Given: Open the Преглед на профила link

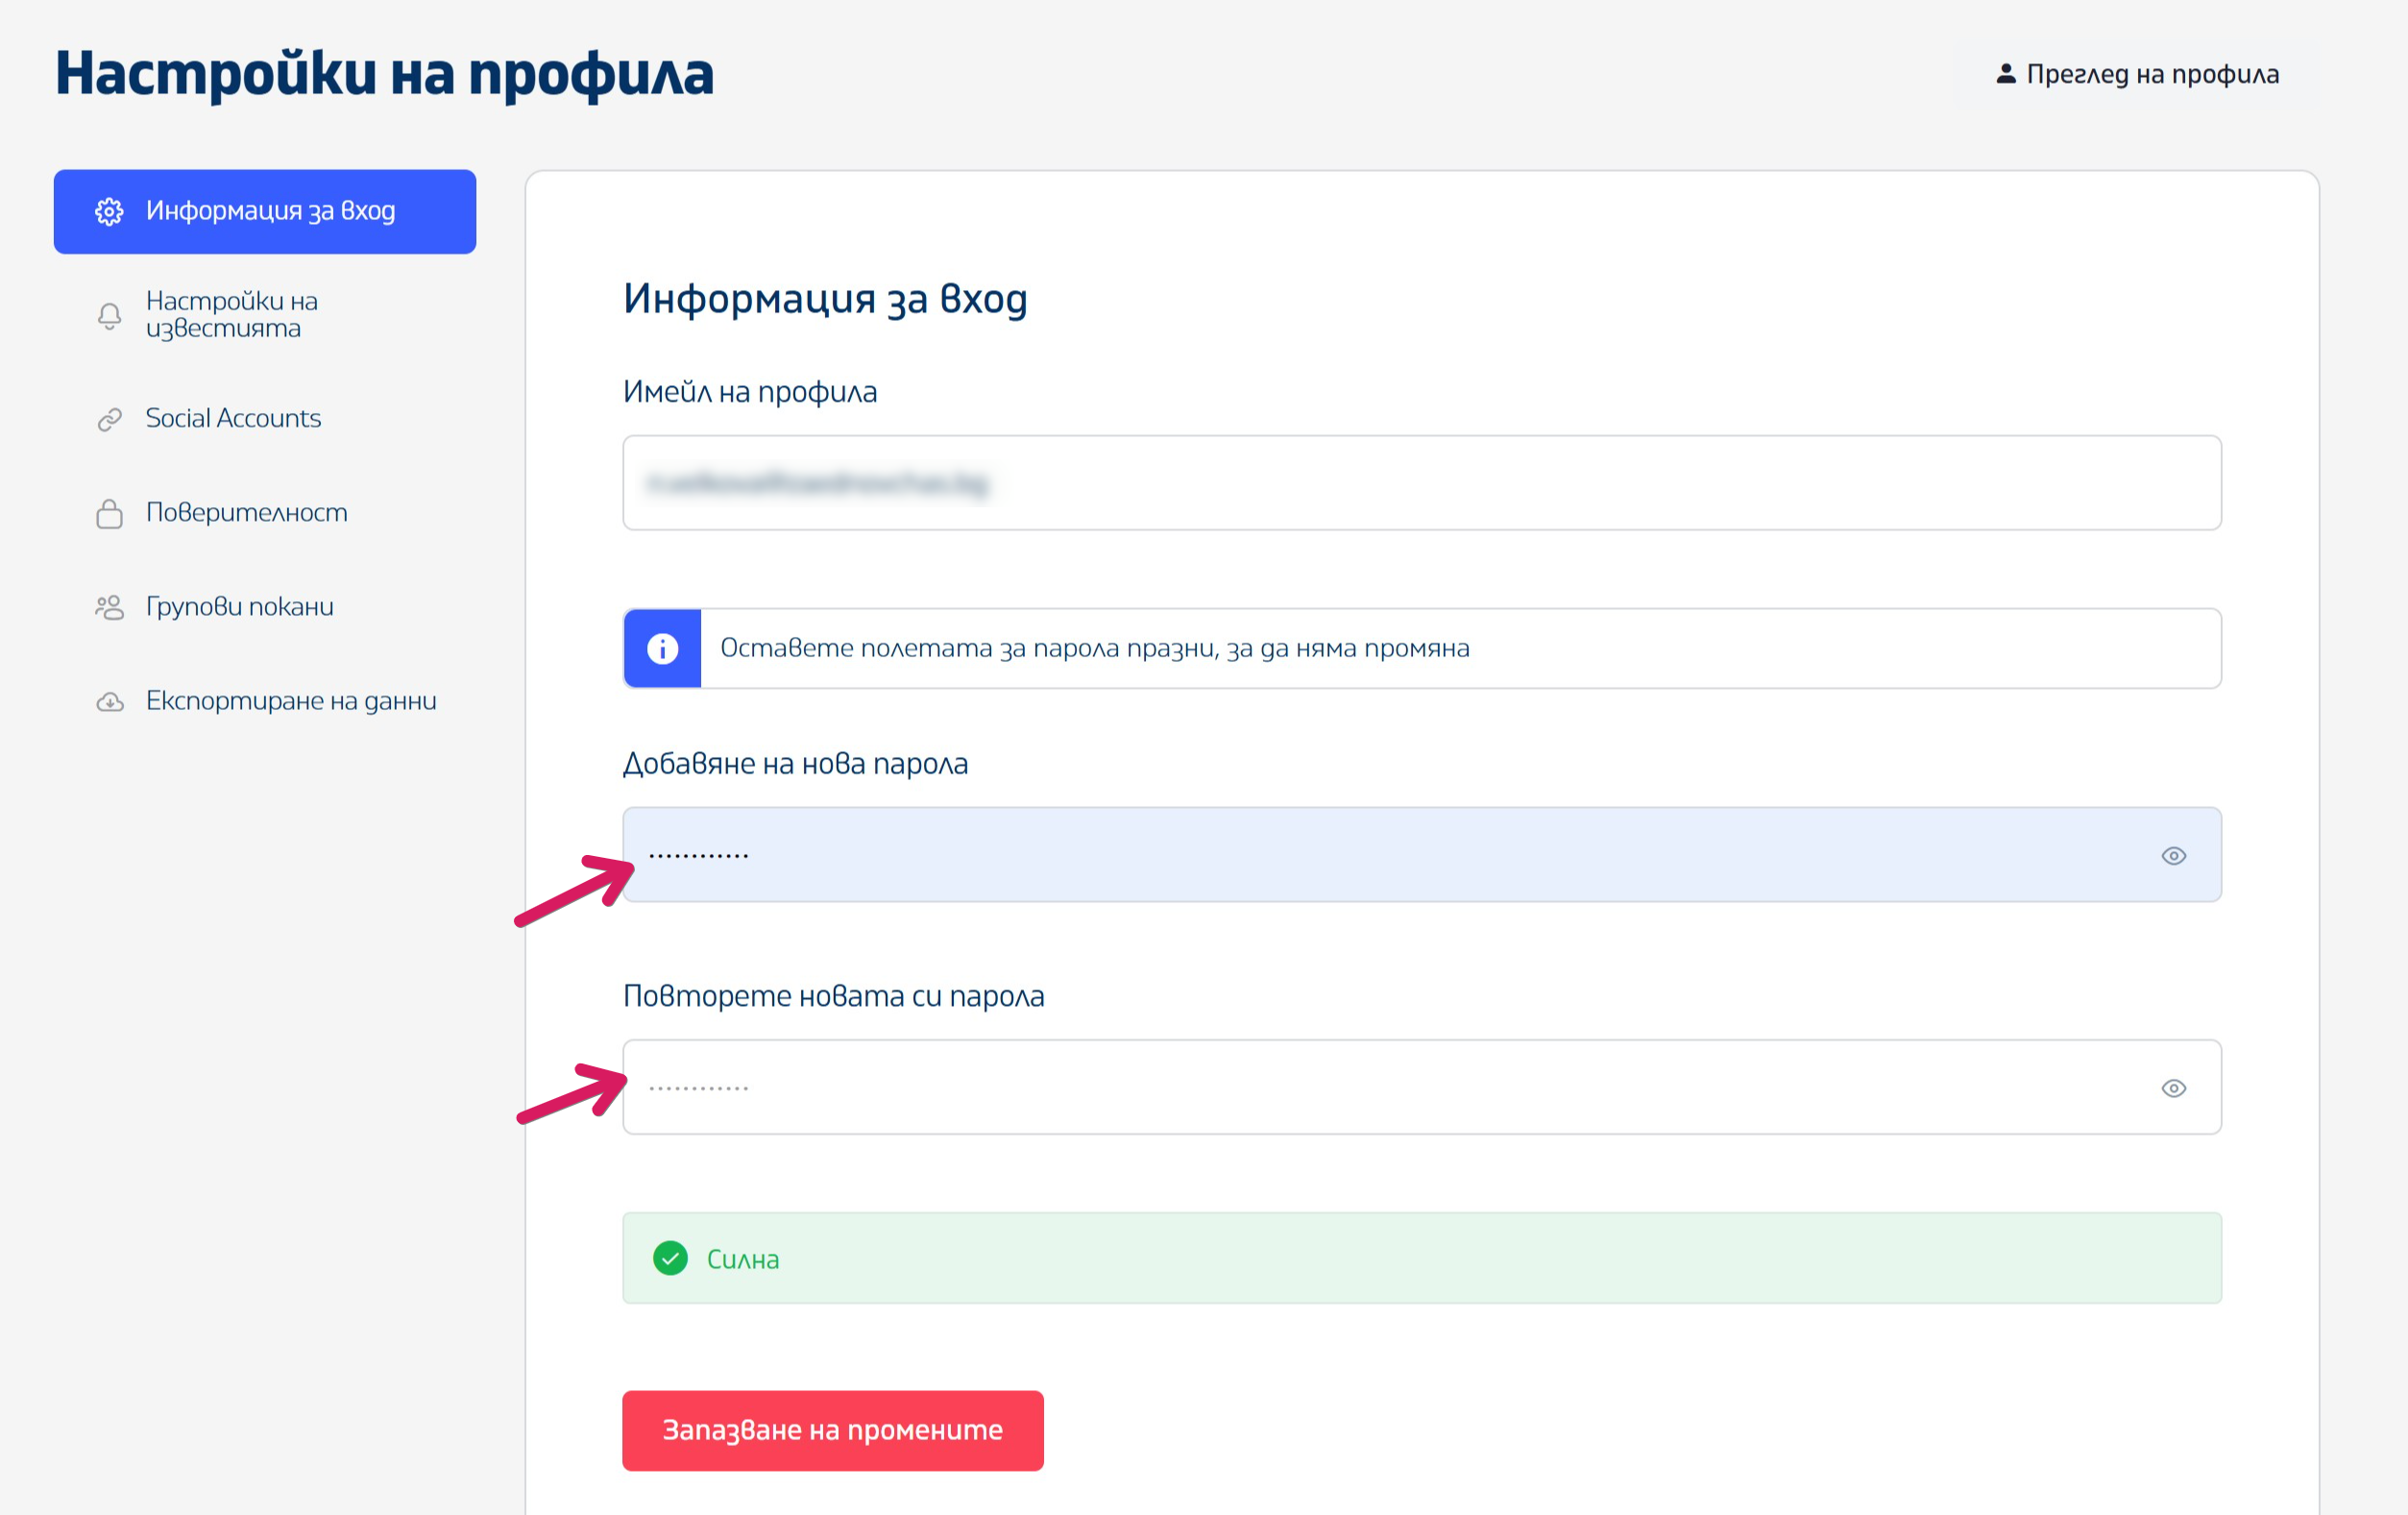Looking at the screenshot, I should (2152, 74).
